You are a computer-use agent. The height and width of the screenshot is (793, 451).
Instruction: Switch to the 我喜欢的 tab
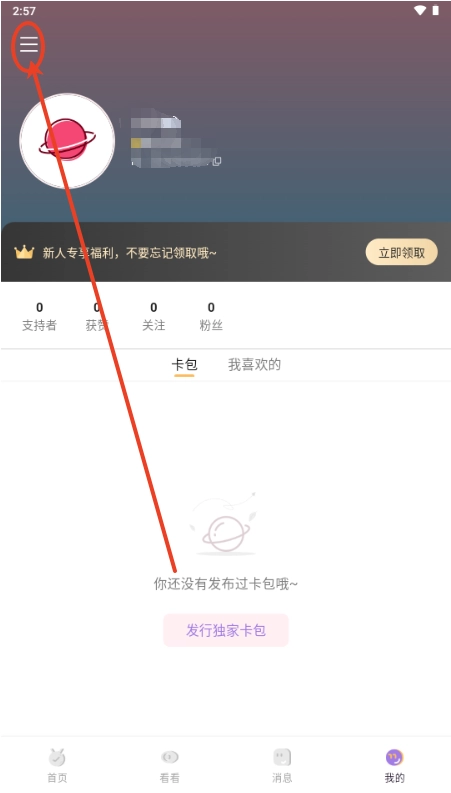tap(254, 365)
